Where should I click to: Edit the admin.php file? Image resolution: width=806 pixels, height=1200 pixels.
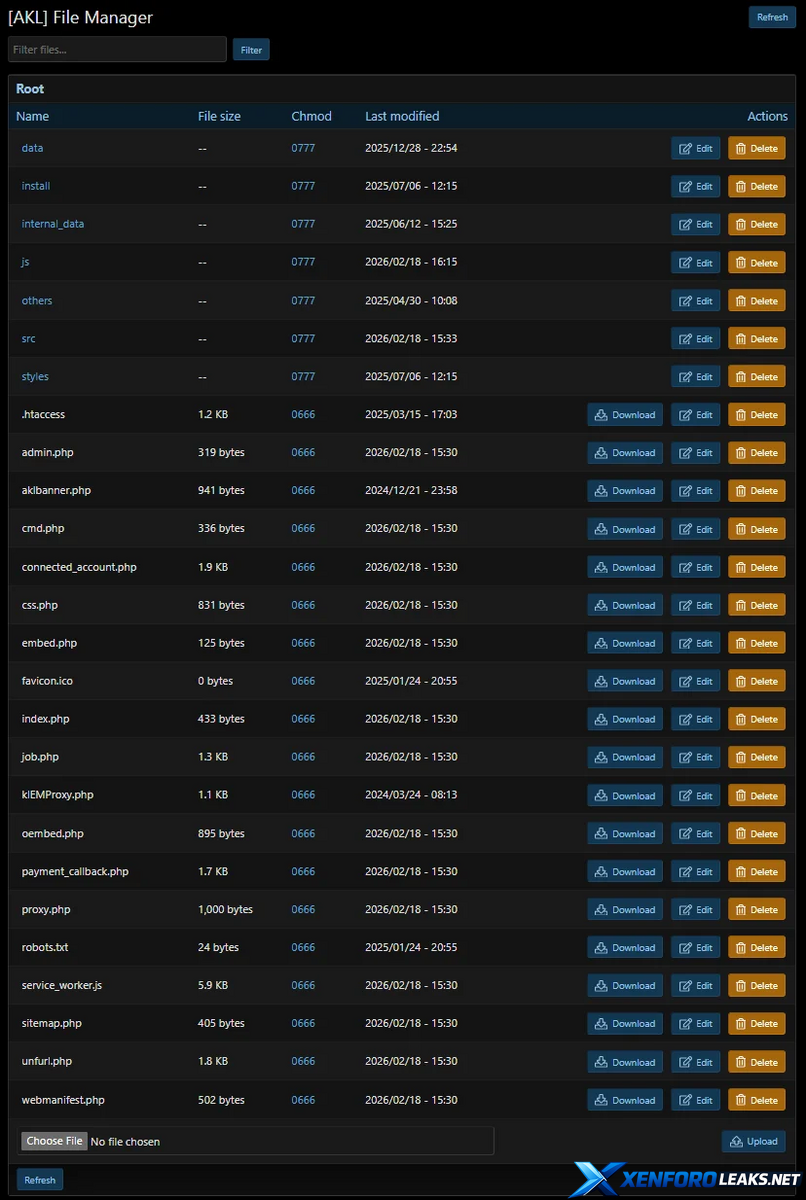pyautogui.click(x=695, y=453)
